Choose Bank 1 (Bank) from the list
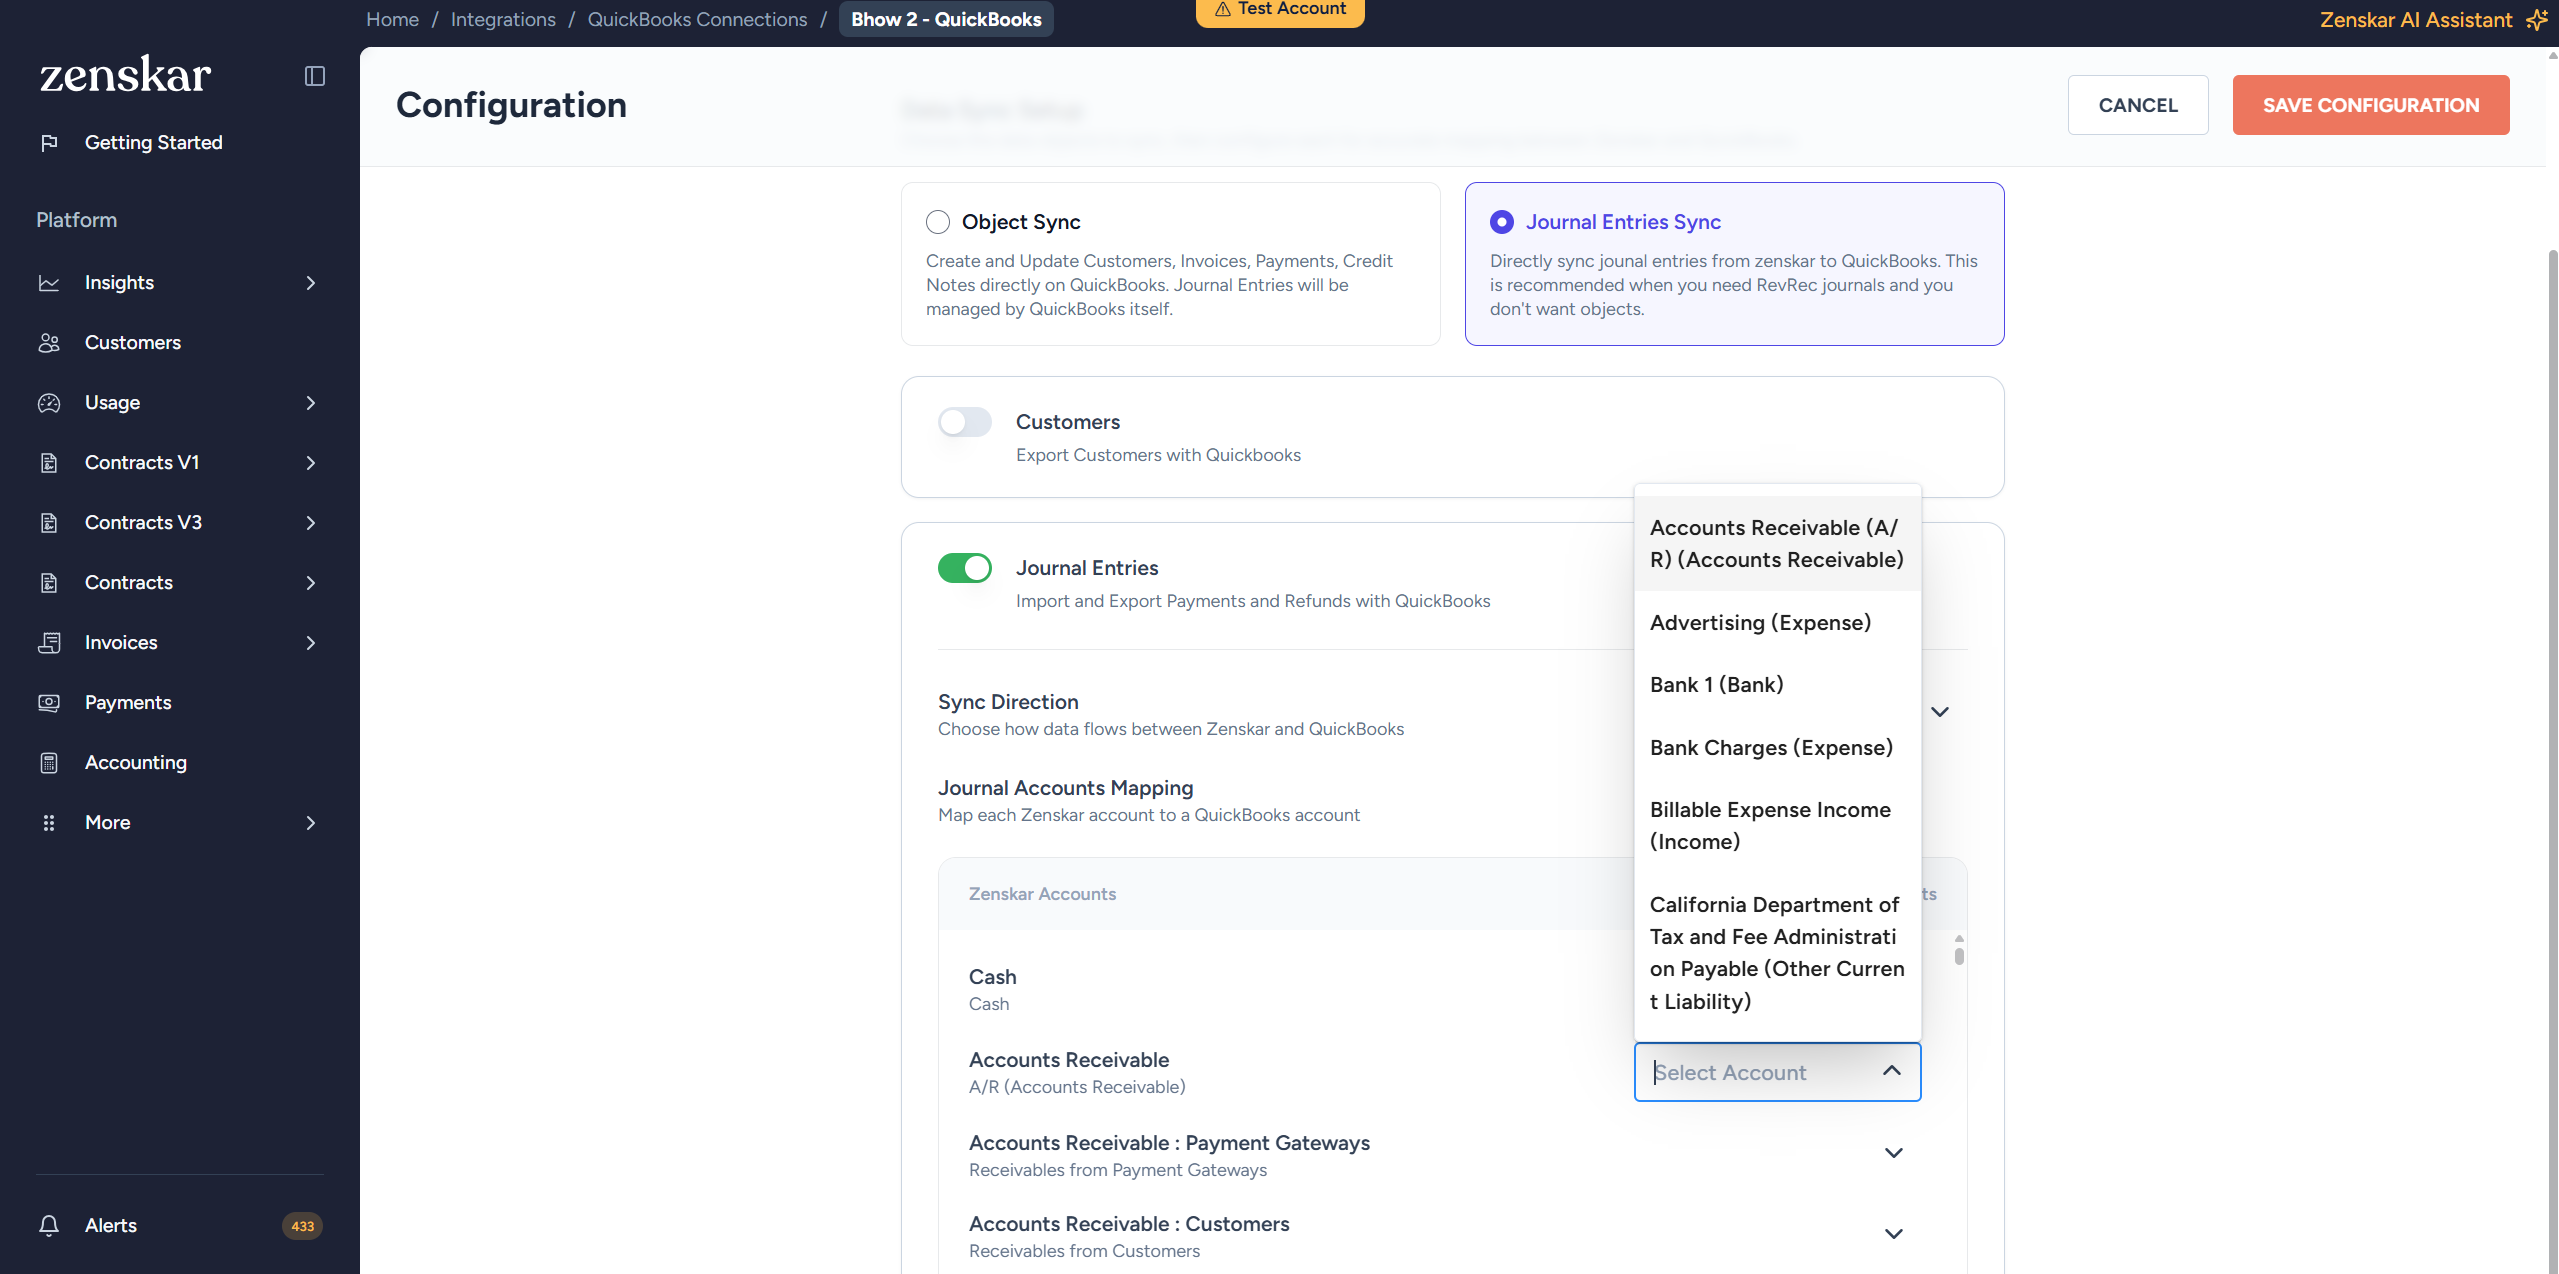2559x1274 pixels. pos(1716,685)
